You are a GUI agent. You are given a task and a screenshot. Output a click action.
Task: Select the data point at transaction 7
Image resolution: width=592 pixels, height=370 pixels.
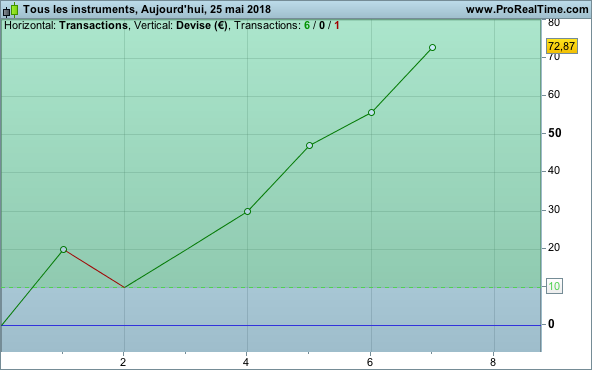[432, 48]
